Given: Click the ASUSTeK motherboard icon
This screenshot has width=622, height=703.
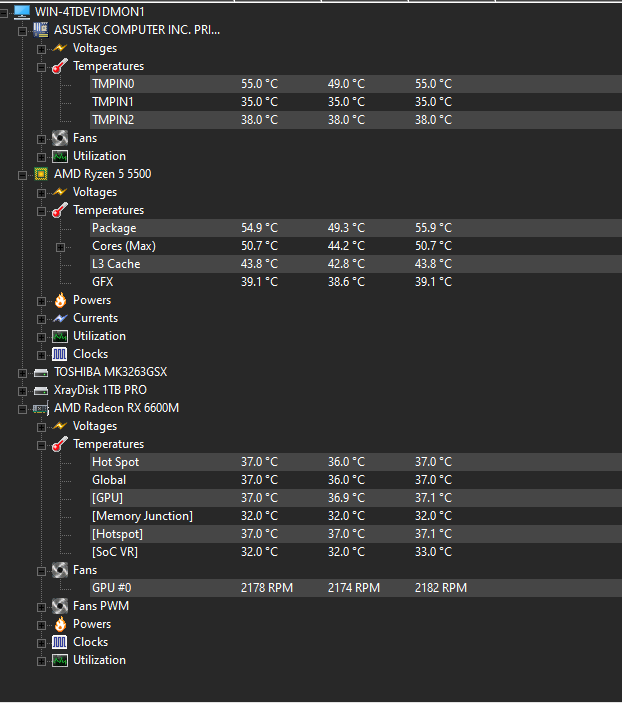Looking at the screenshot, I should click(41, 30).
